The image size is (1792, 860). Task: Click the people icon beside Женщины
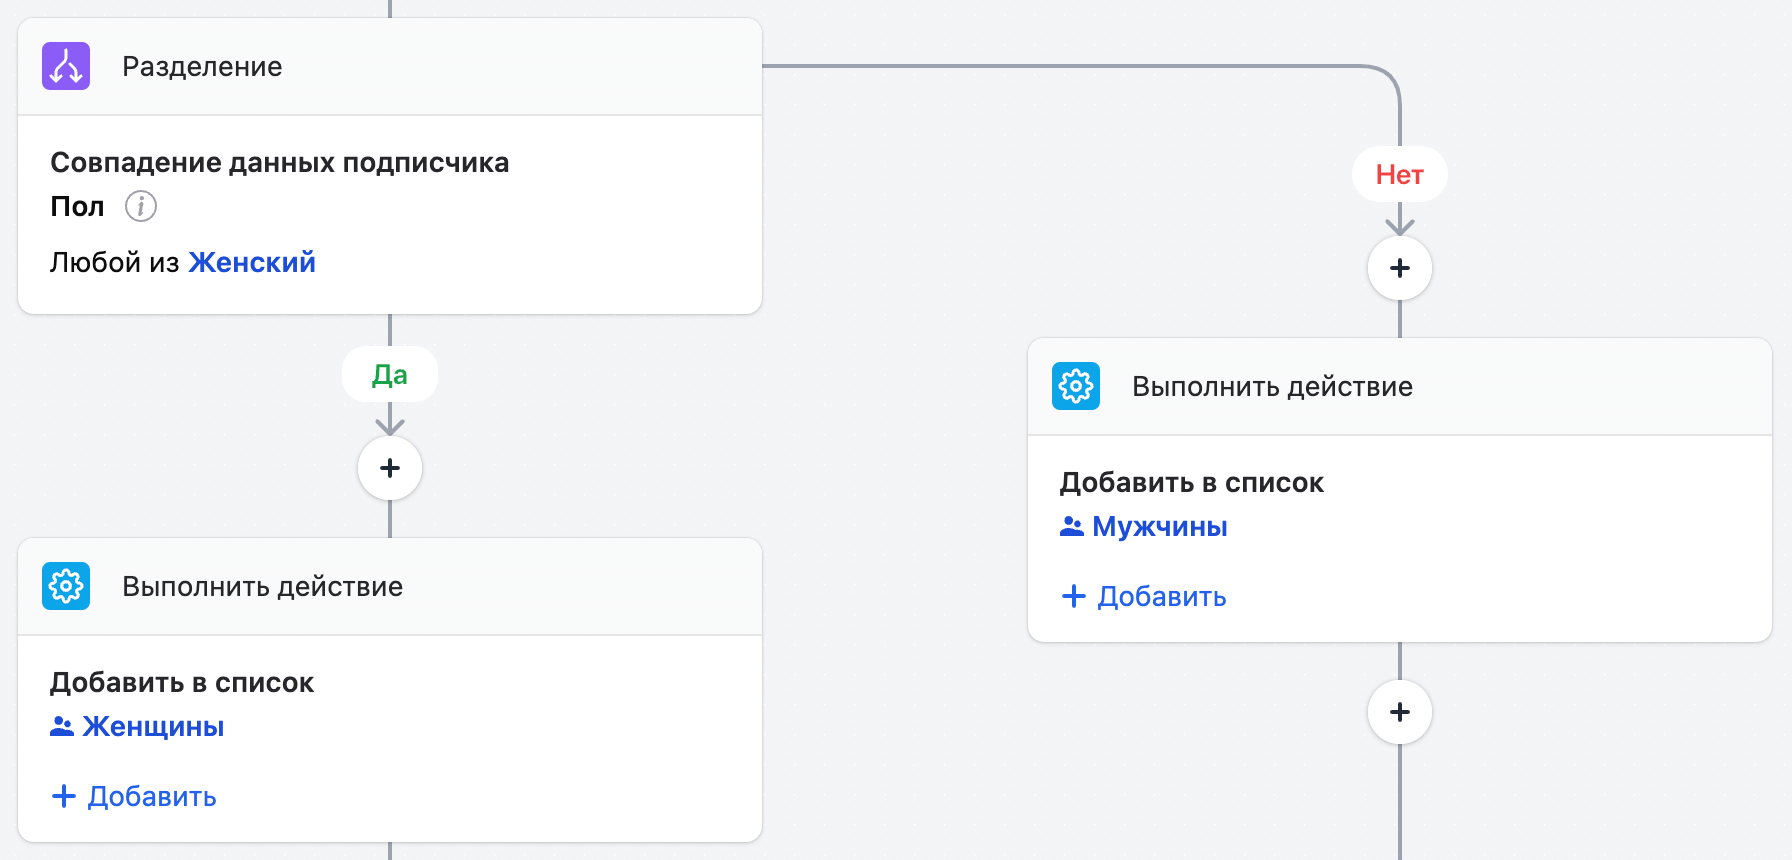pos(62,726)
